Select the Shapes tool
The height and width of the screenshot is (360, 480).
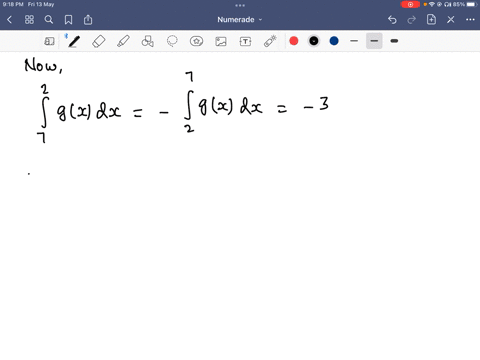(x=148, y=41)
